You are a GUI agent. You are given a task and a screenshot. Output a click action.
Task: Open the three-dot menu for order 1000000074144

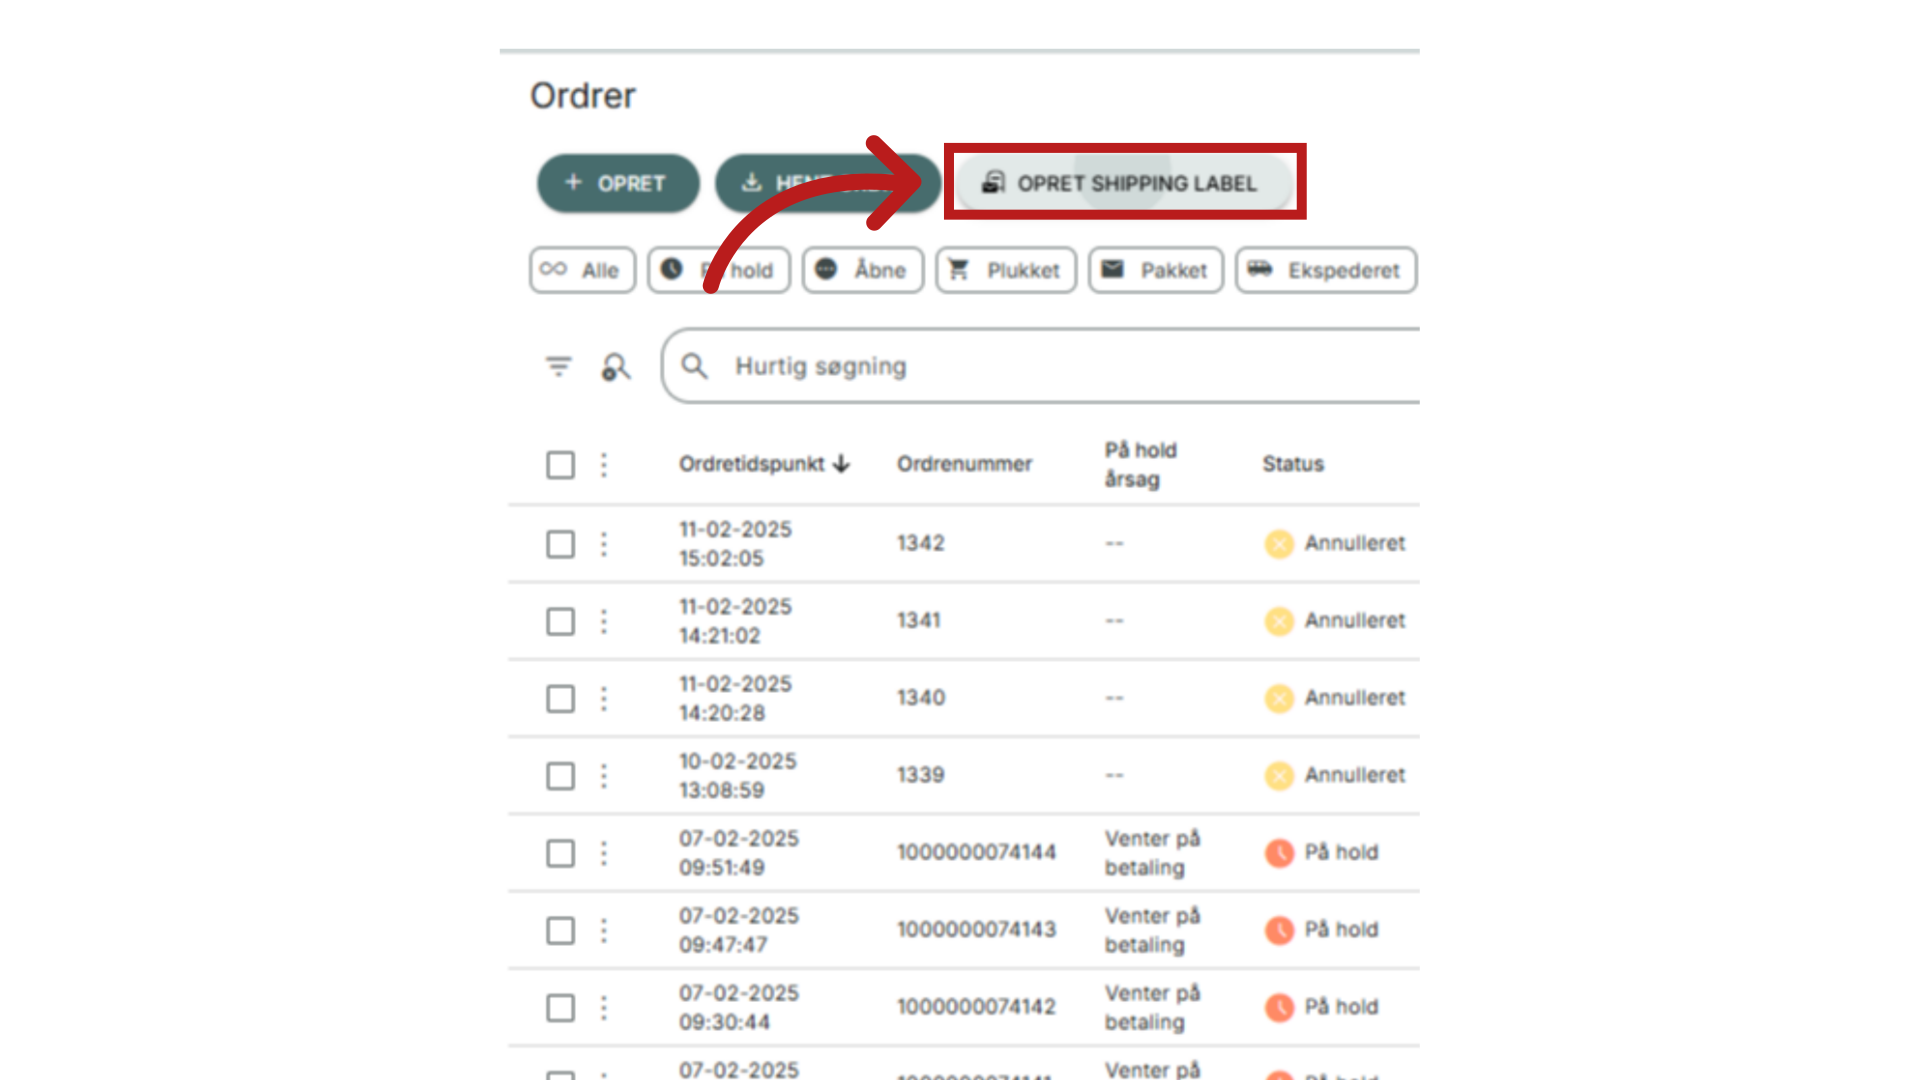pyautogui.click(x=604, y=853)
